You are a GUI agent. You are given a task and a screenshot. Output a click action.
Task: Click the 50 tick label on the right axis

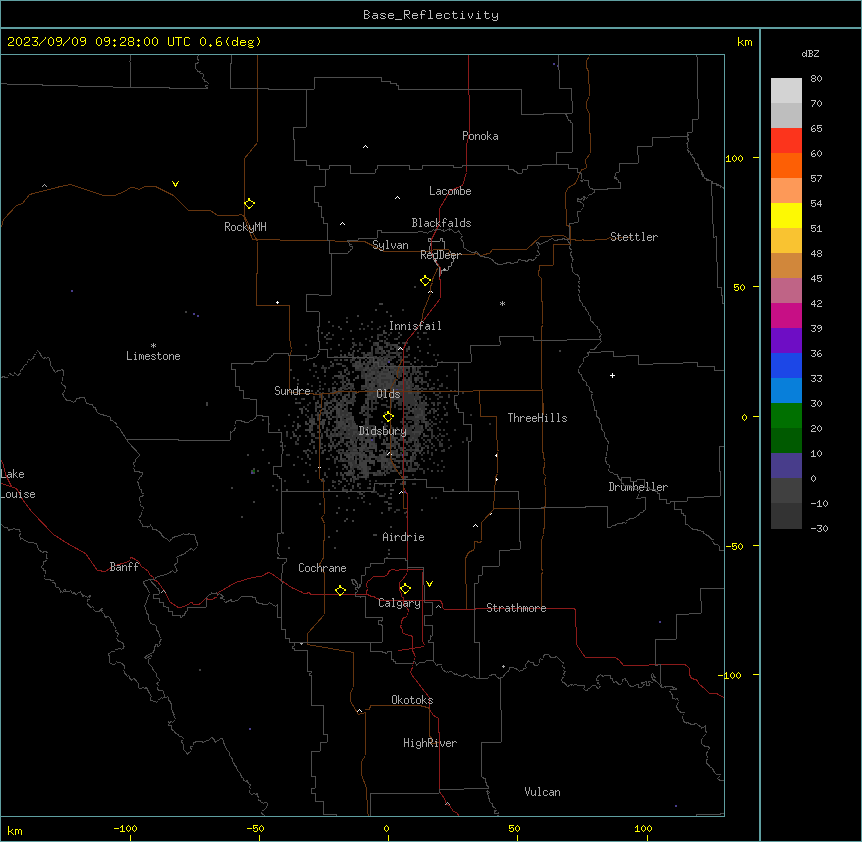(x=739, y=287)
